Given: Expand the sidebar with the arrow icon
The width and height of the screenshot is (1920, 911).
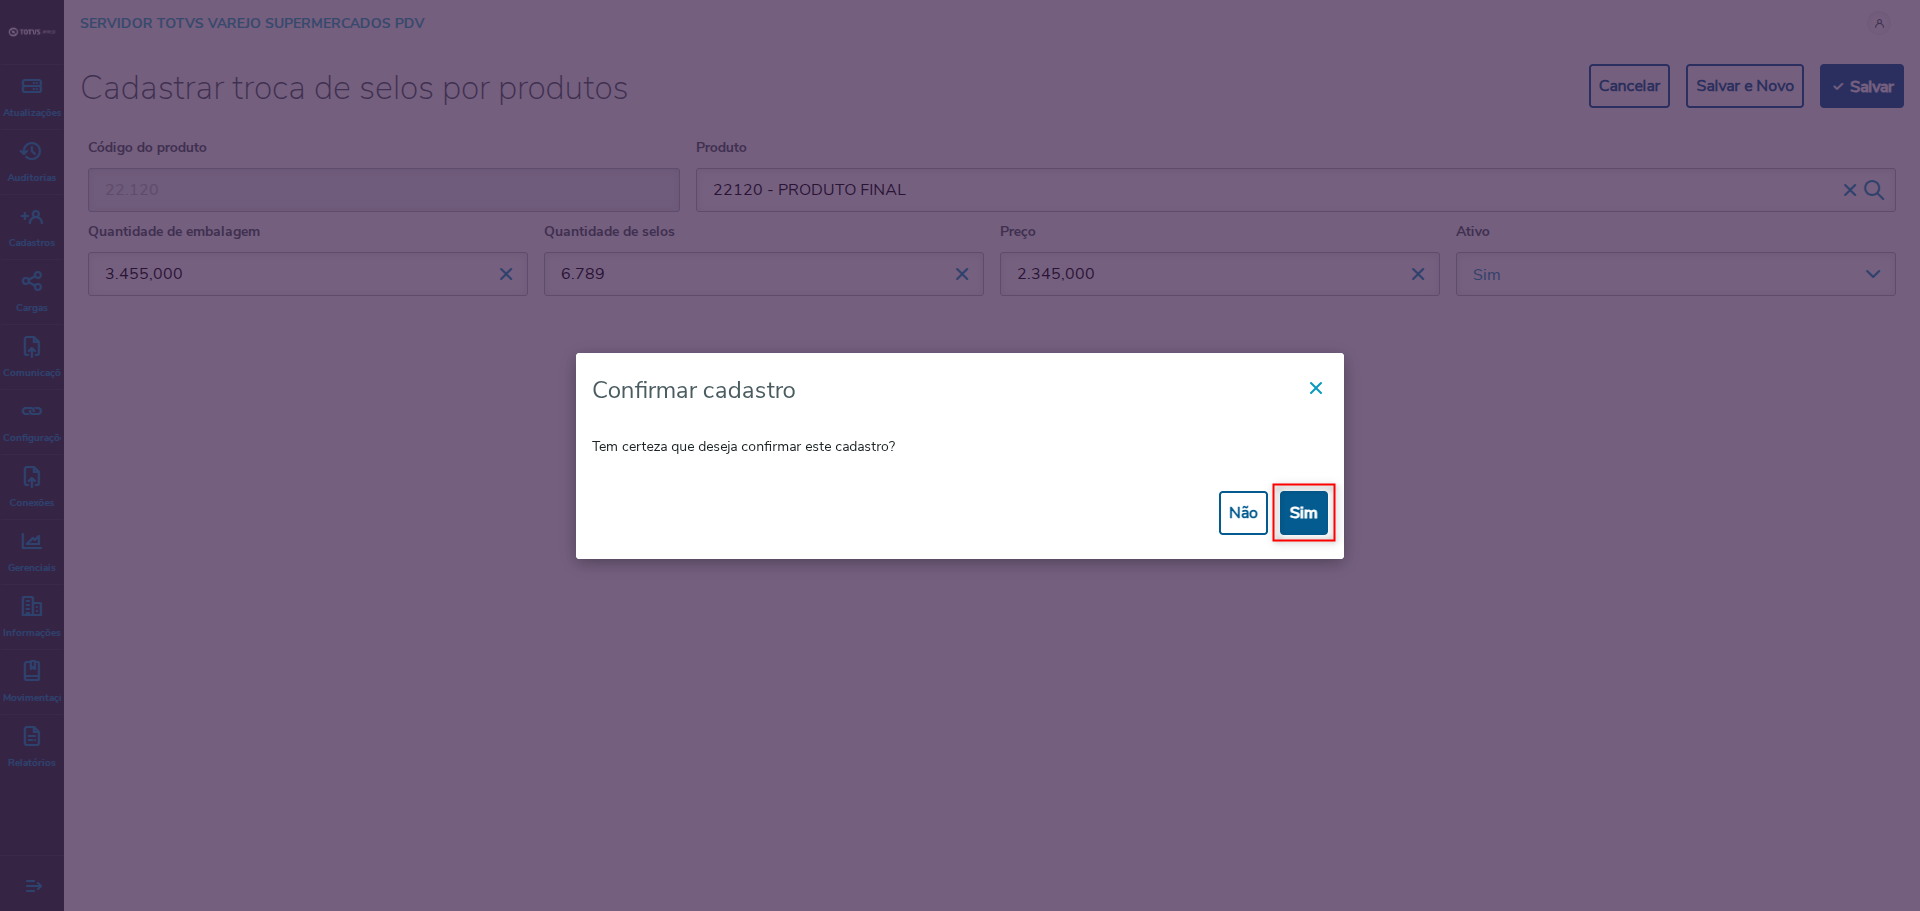Looking at the screenshot, I should tap(33, 886).
